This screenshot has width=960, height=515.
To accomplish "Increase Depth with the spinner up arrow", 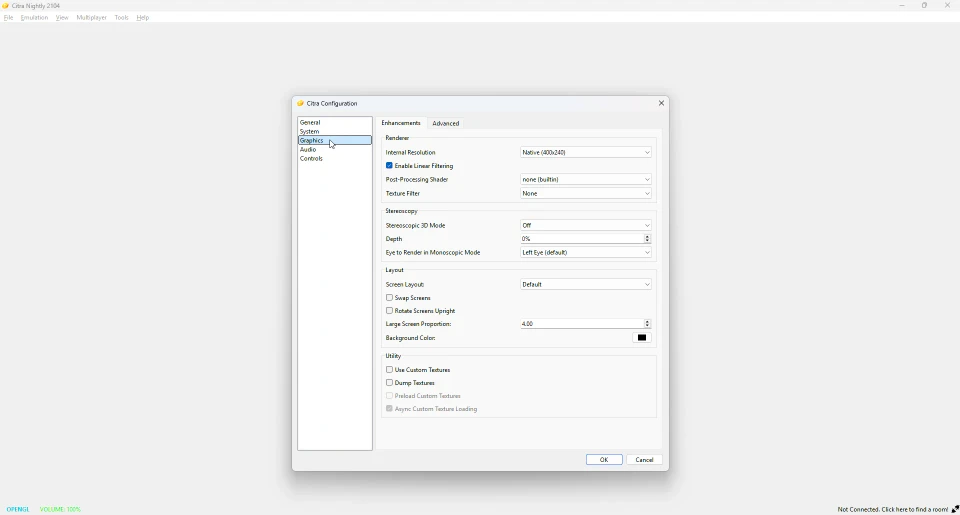I will pos(647,236).
